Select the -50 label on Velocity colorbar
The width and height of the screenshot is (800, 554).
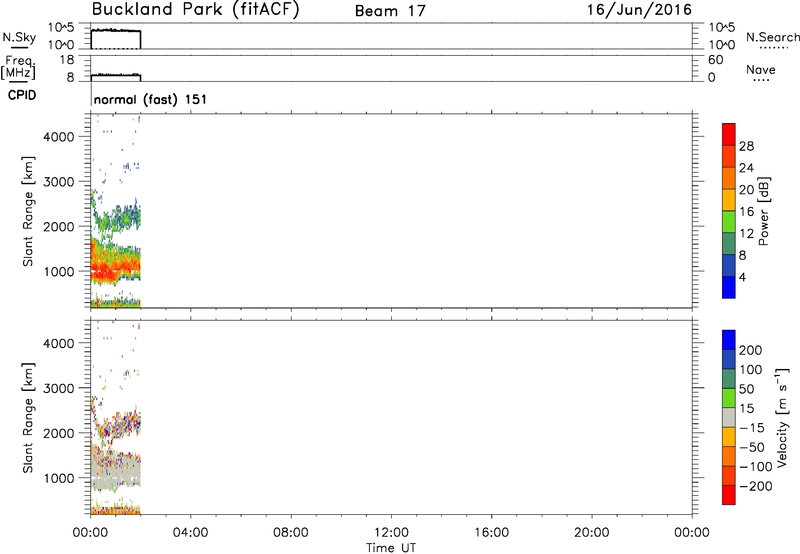(x=752, y=447)
